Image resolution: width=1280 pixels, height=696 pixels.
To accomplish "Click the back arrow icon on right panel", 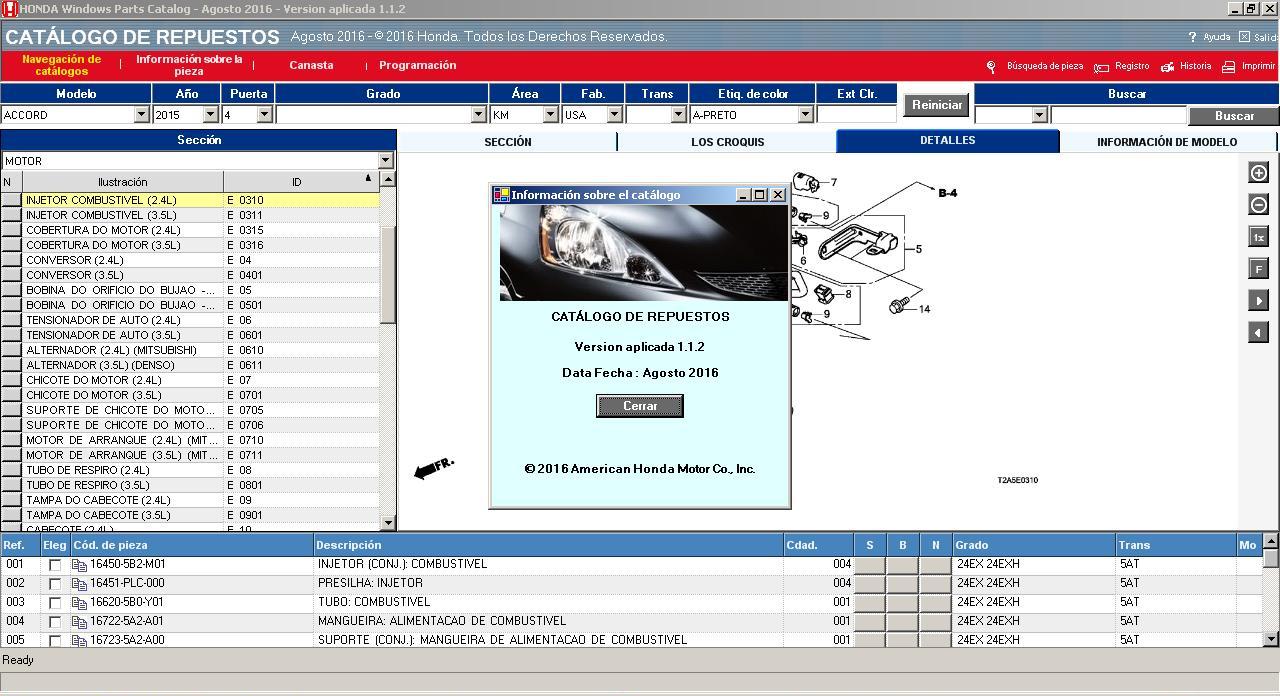I will [x=1258, y=332].
